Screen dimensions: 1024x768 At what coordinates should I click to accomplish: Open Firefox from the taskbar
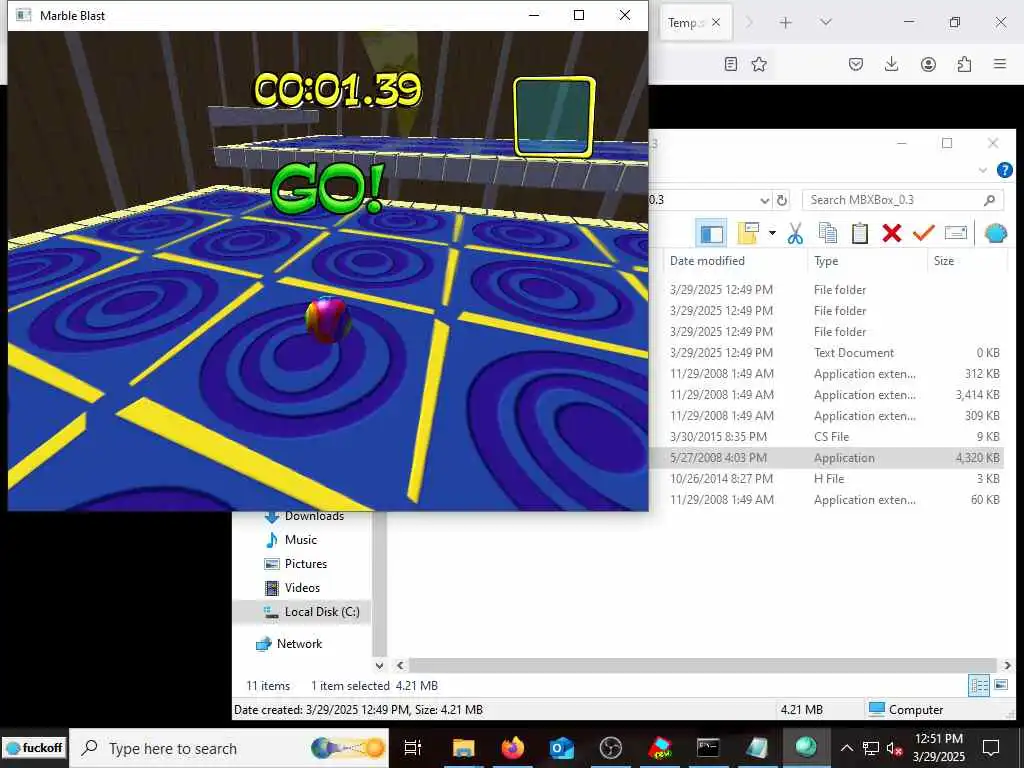tap(513, 748)
